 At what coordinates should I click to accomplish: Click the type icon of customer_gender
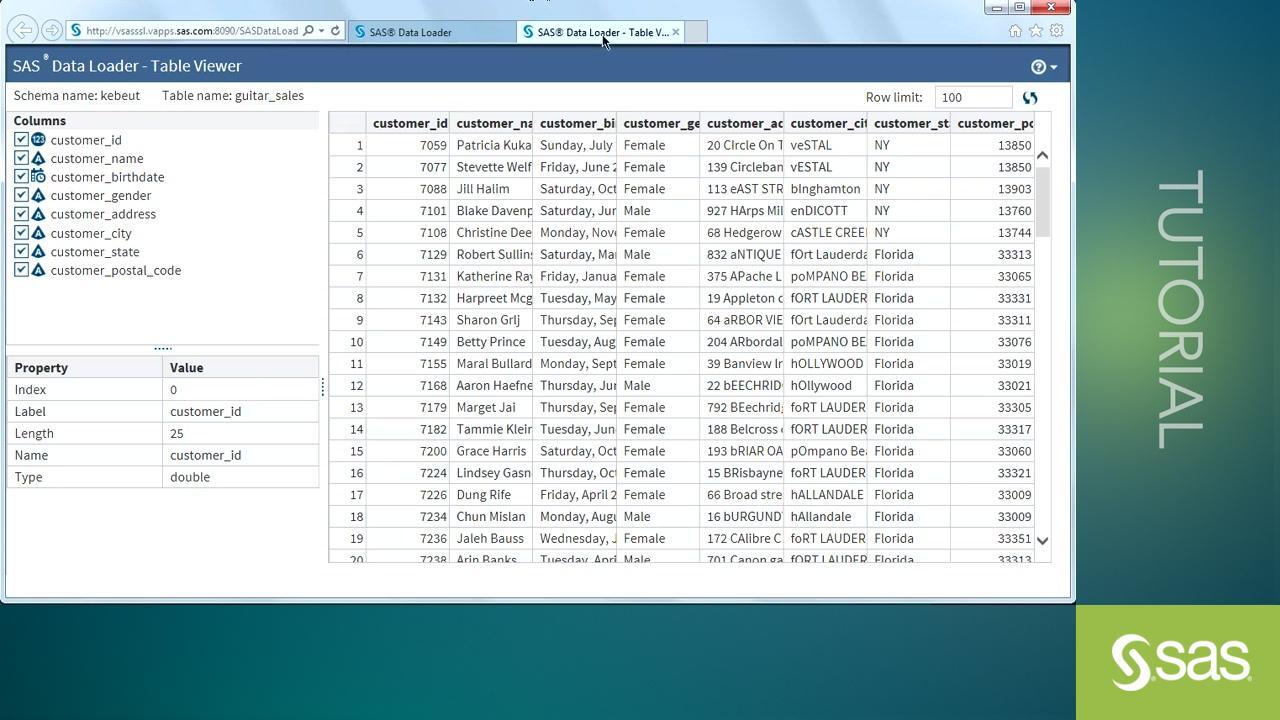click(38, 196)
